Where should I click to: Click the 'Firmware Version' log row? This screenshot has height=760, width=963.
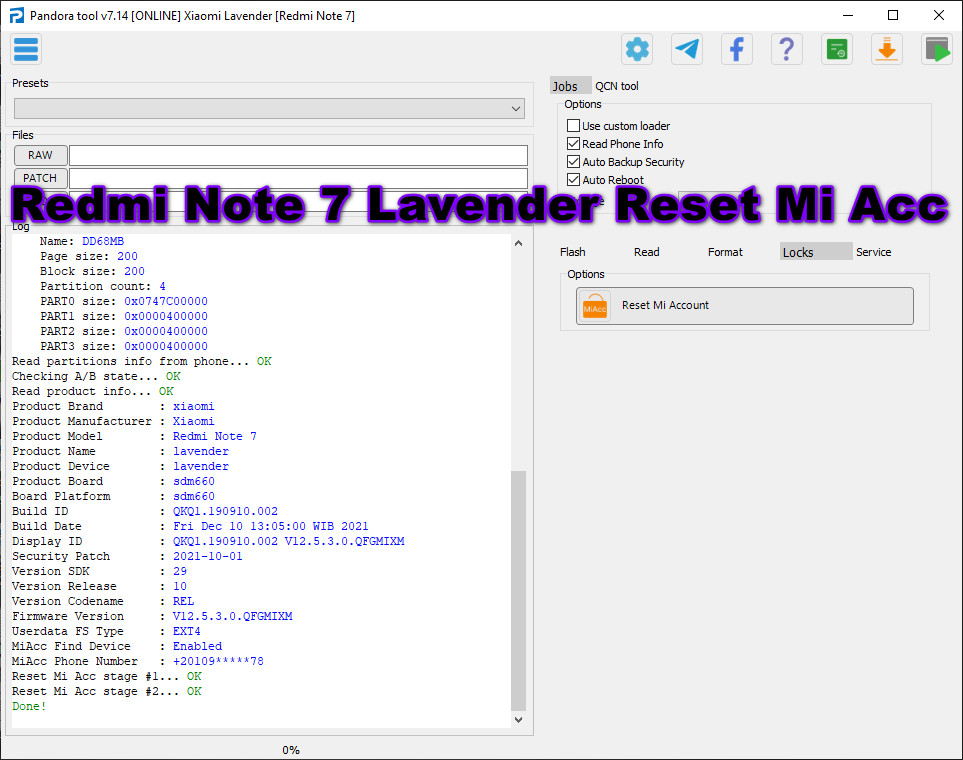coord(152,616)
